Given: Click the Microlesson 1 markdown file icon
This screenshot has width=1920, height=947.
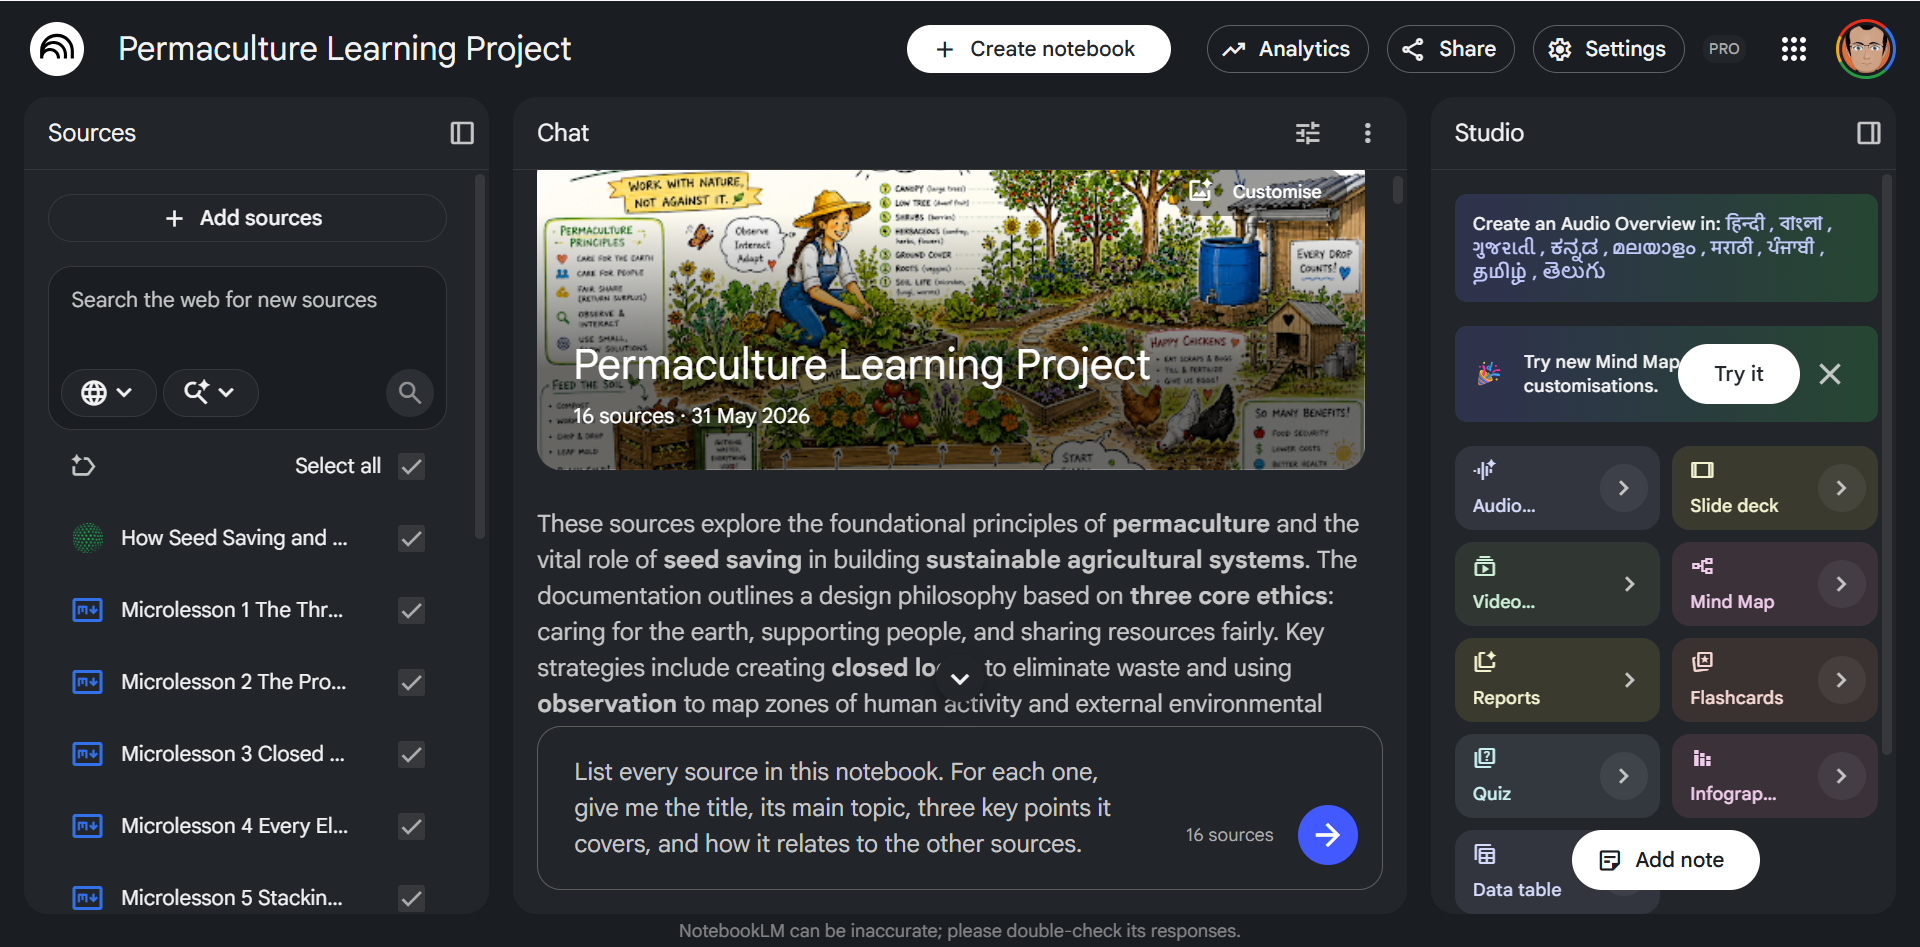Looking at the screenshot, I should [88, 610].
